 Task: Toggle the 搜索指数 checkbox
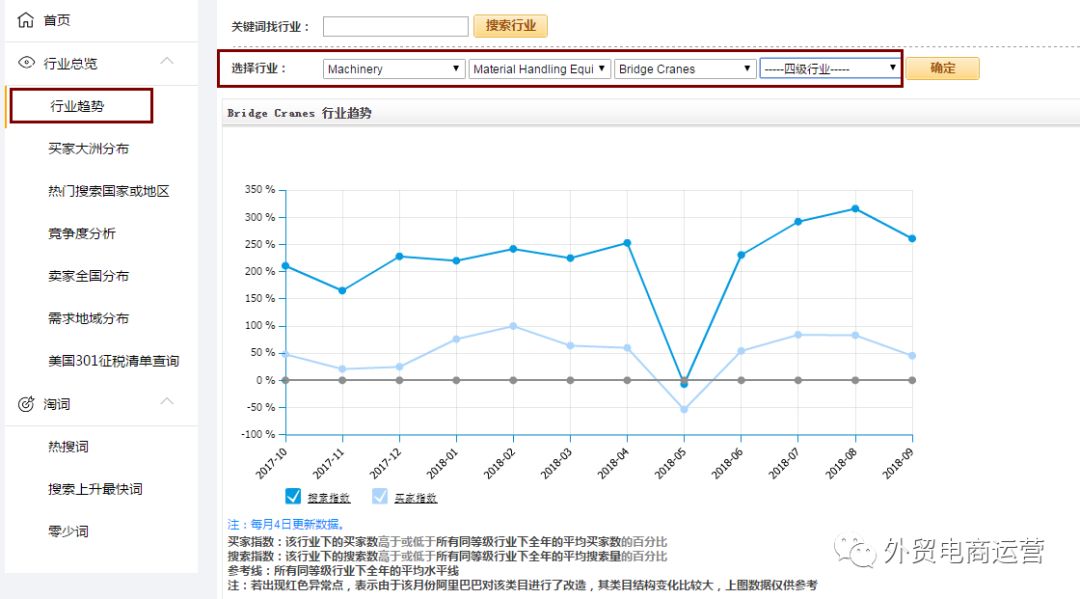[293, 496]
